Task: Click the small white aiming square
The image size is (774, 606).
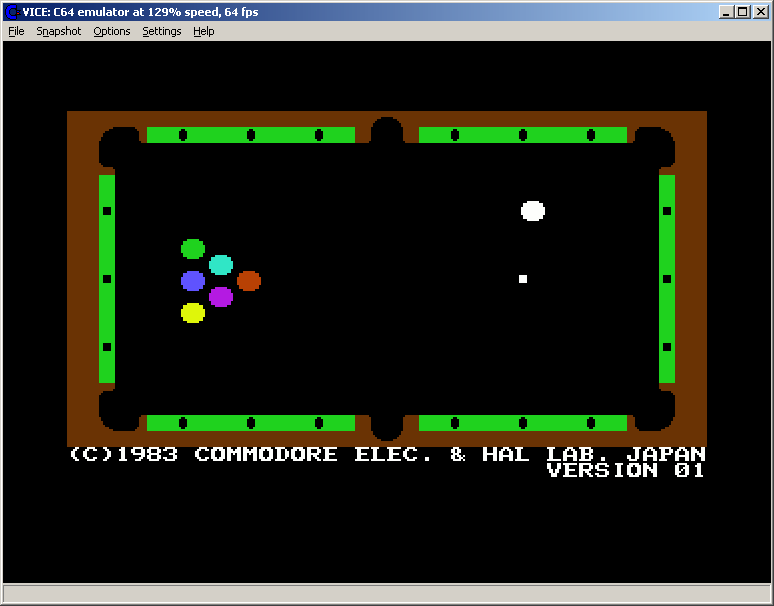Action: (x=523, y=279)
